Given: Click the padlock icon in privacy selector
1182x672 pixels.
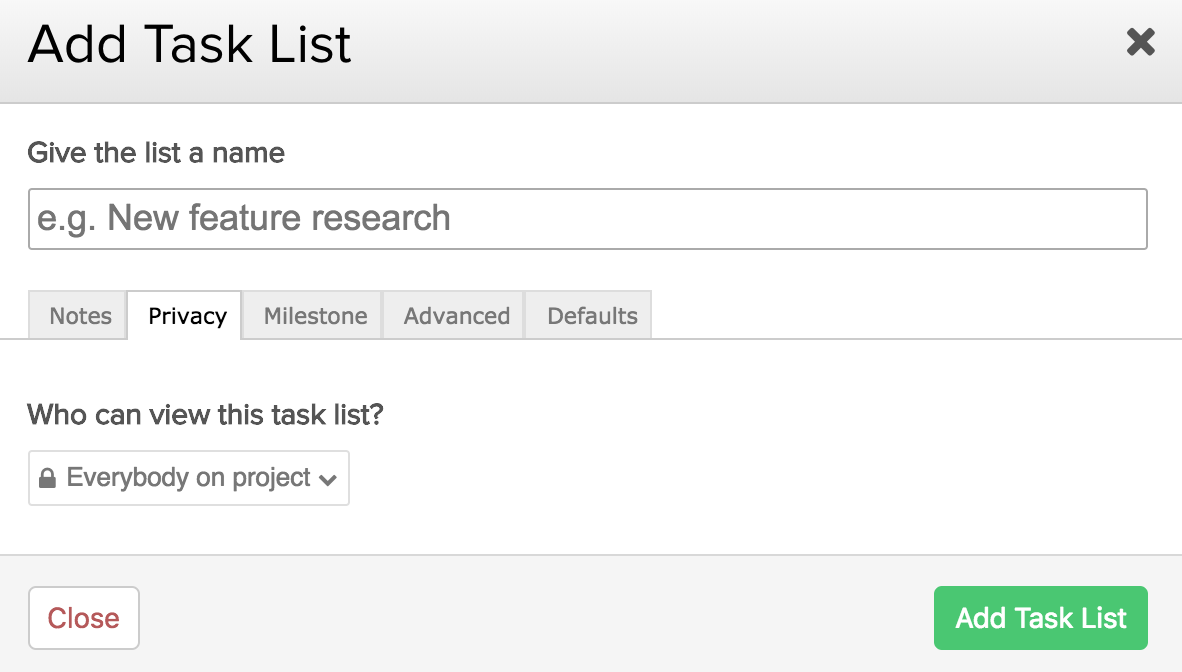Looking at the screenshot, I should point(47,479).
